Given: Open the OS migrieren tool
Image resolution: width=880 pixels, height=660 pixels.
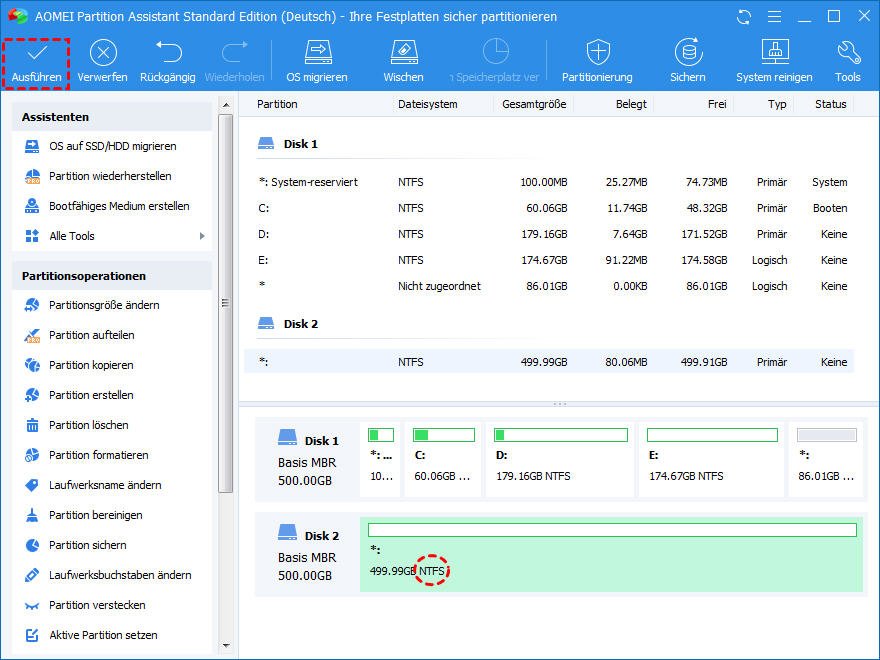Looking at the screenshot, I should 317,54.
